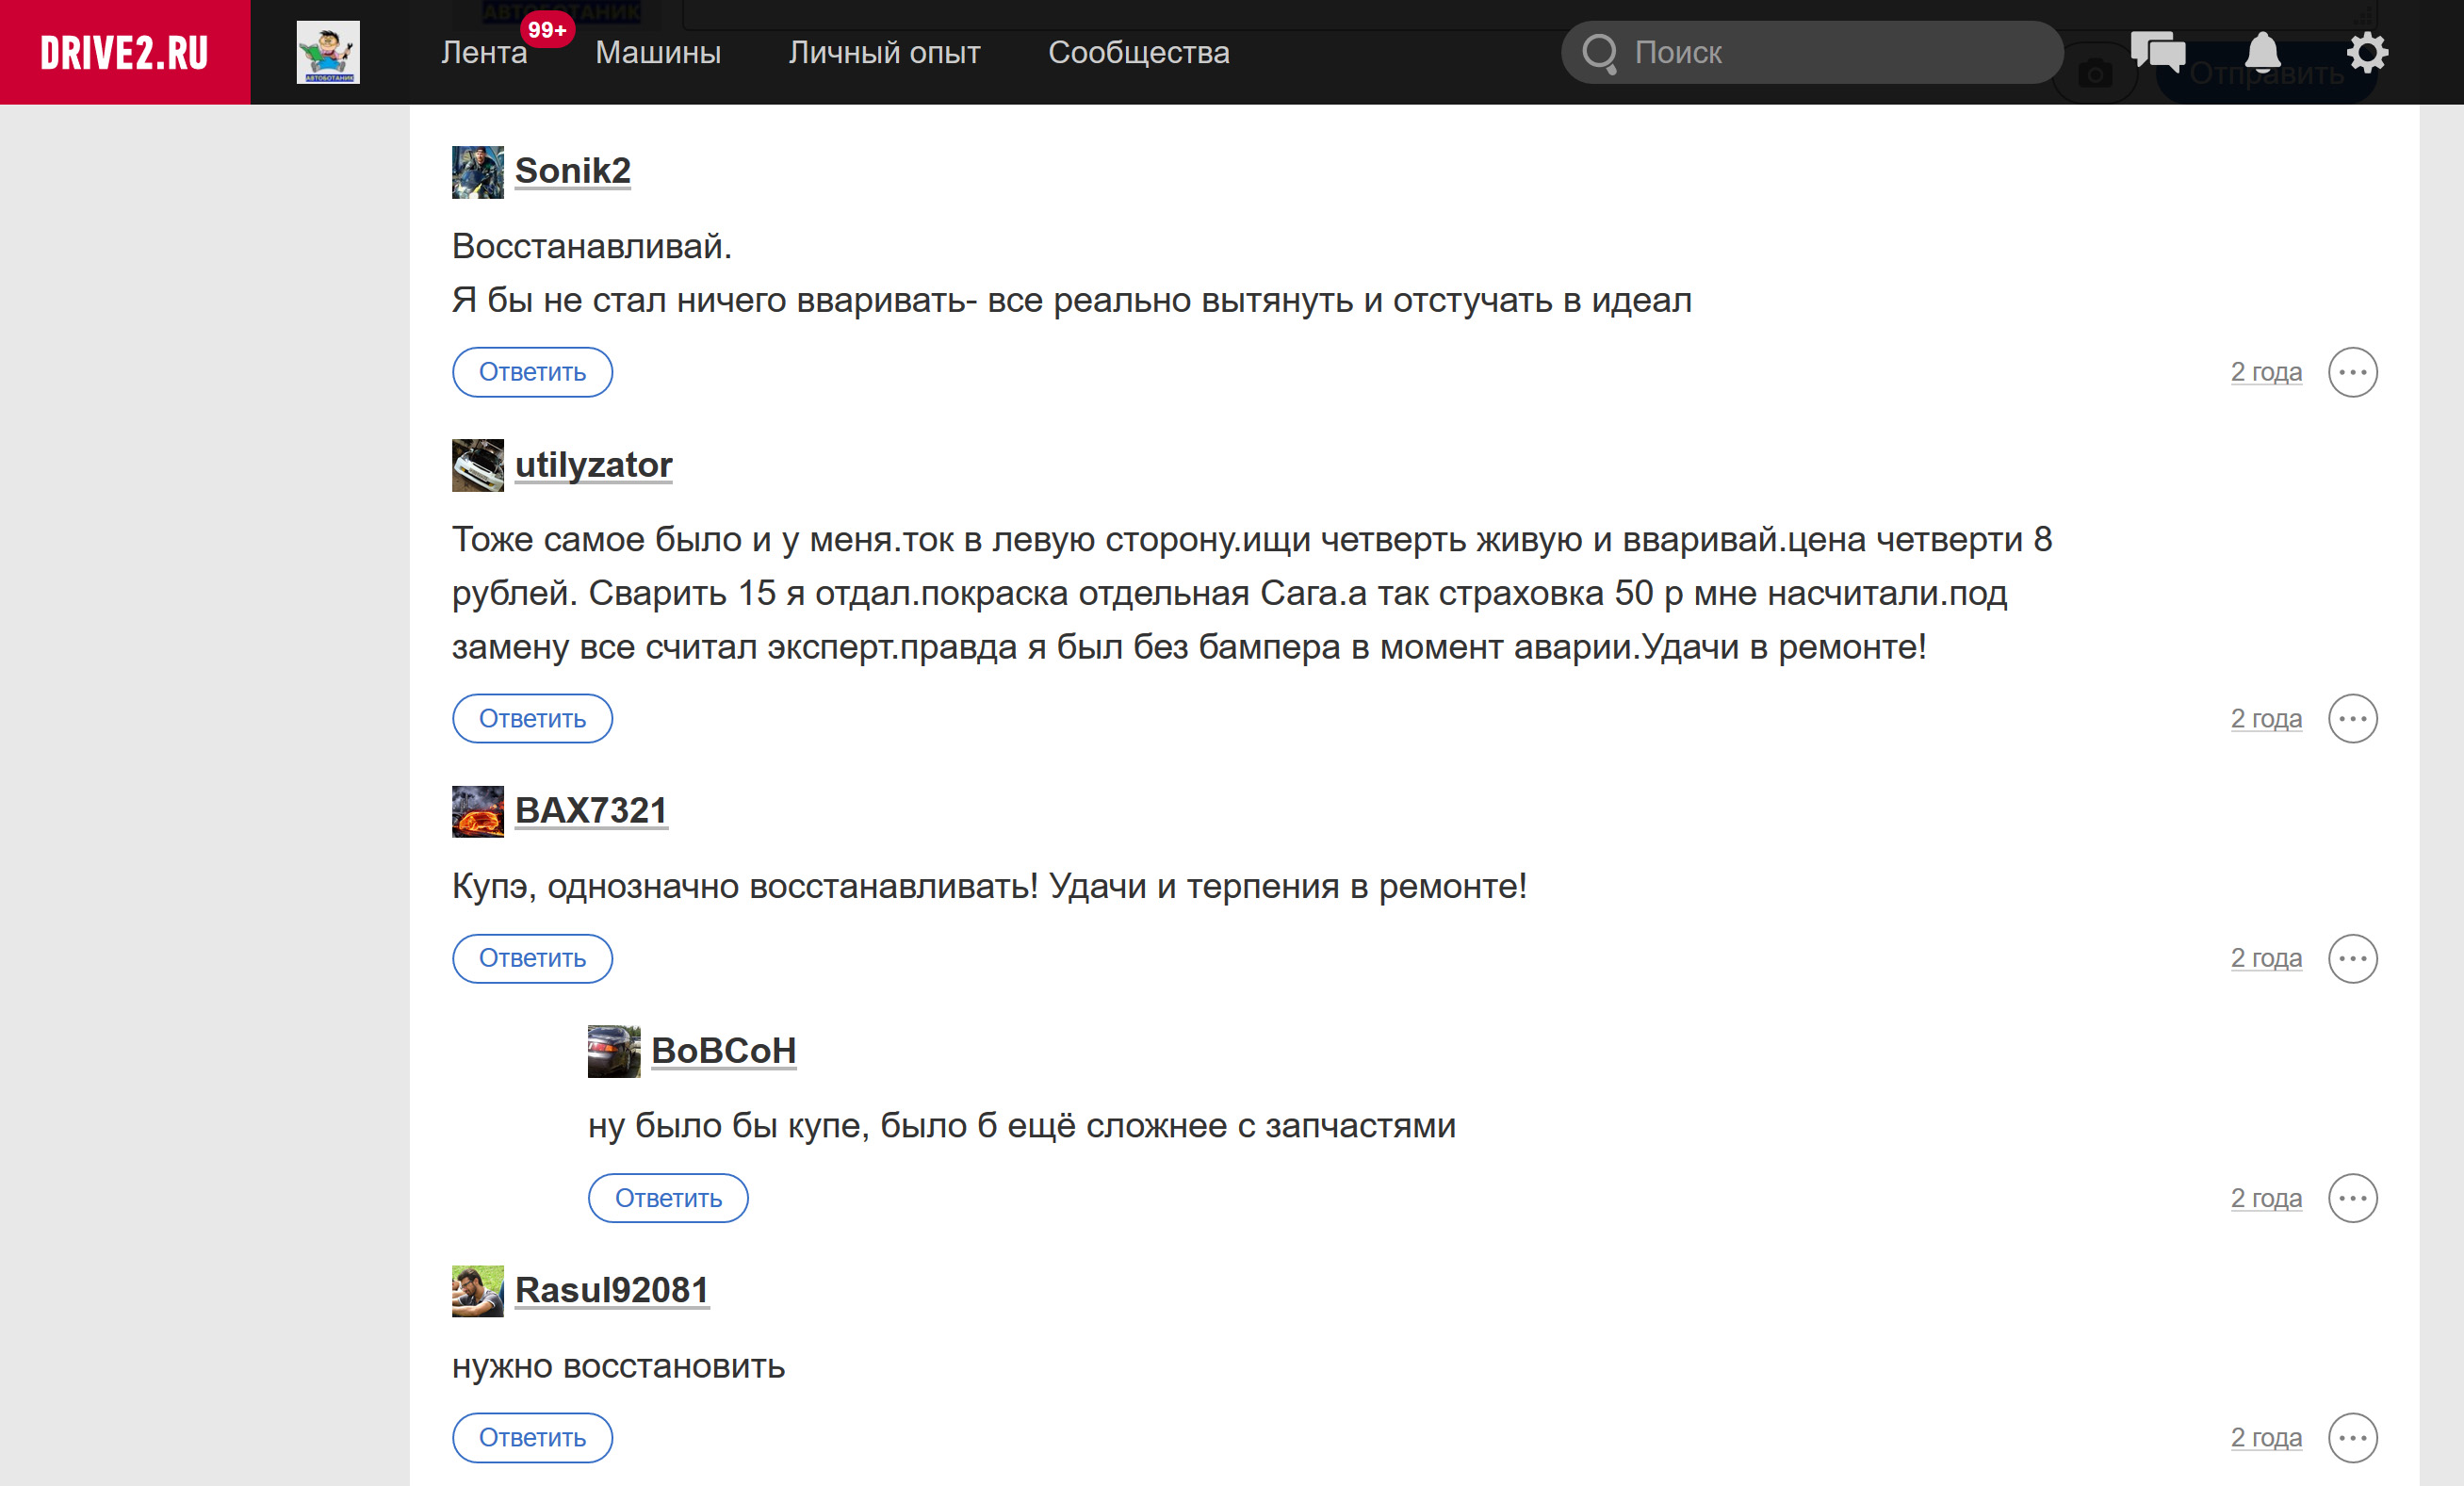Image resolution: width=2464 pixels, height=1486 pixels.
Task: Open the notifications bell
Action: tap(2263, 52)
